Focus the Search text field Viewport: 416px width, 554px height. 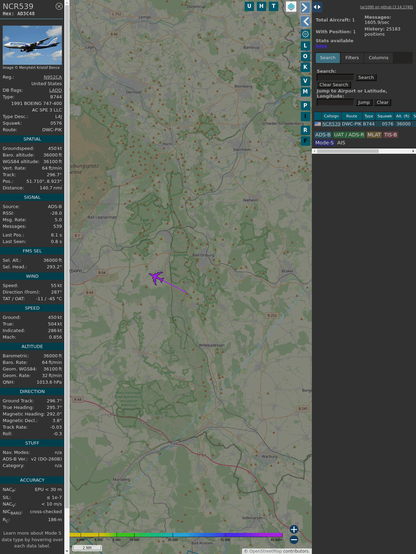(x=335, y=77)
